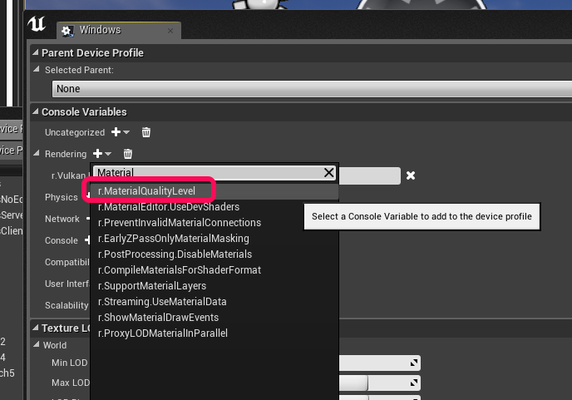
Task: Click the r.Vulkan variable value field
Action: click(370, 176)
